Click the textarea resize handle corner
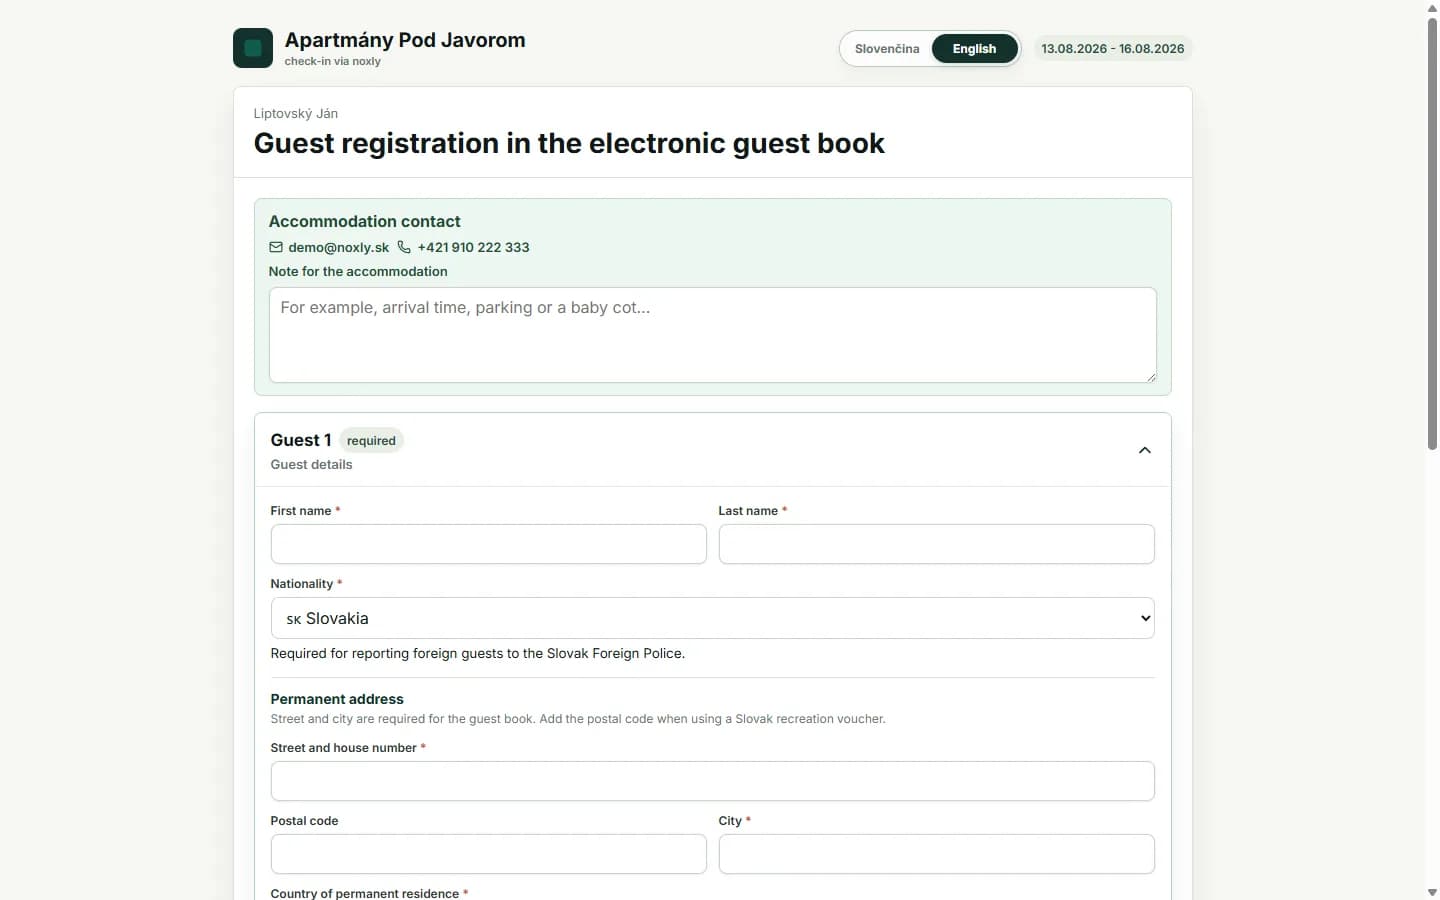 pos(1151,377)
